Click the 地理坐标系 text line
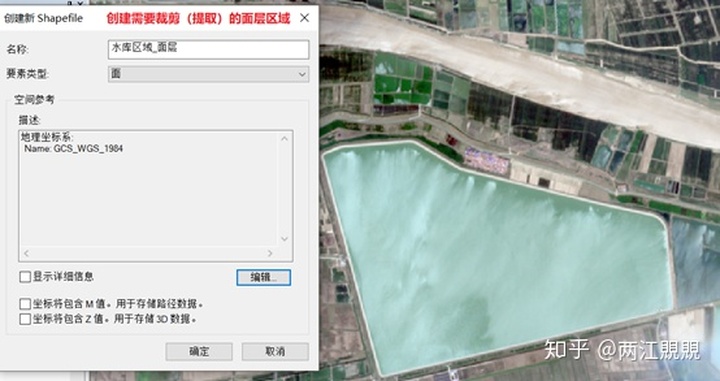 (47, 137)
